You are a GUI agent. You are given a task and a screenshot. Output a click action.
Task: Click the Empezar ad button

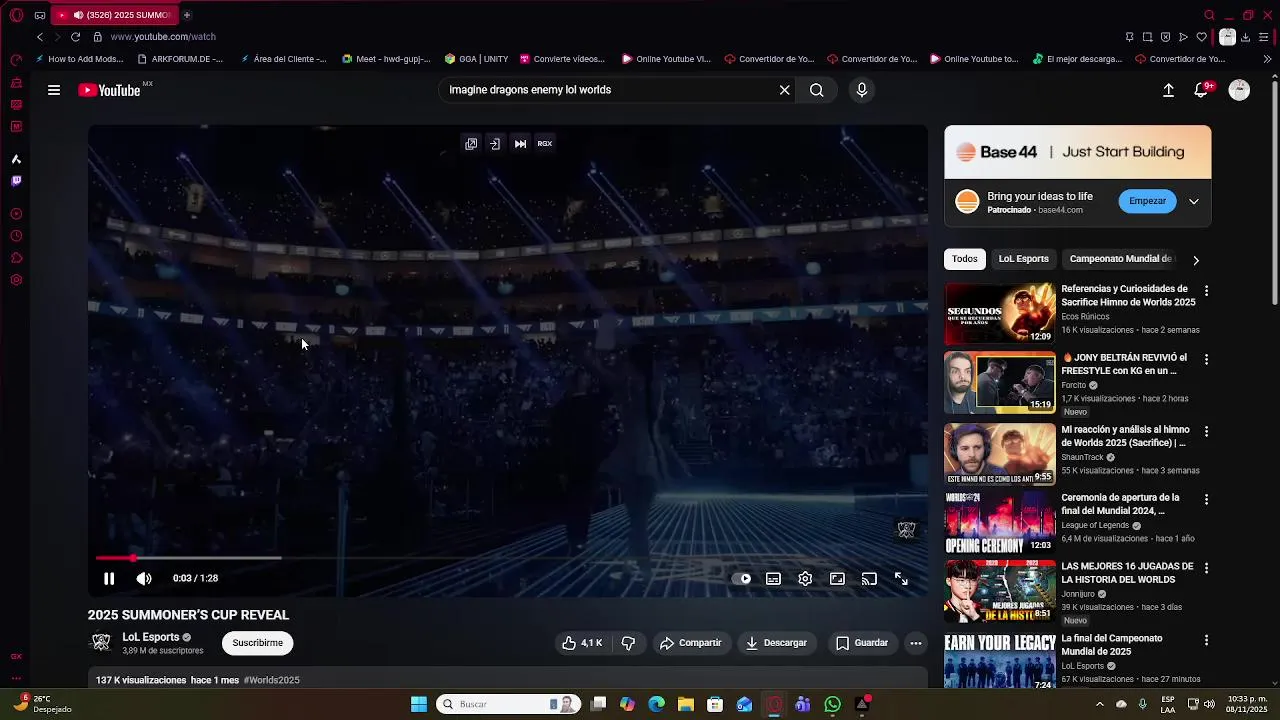tap(1147, 201)
